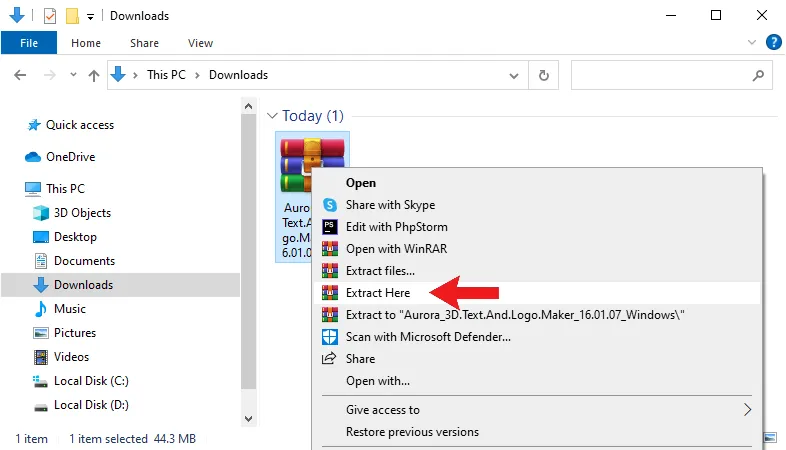Click the Properties icon in title bar

pos(50,16)
